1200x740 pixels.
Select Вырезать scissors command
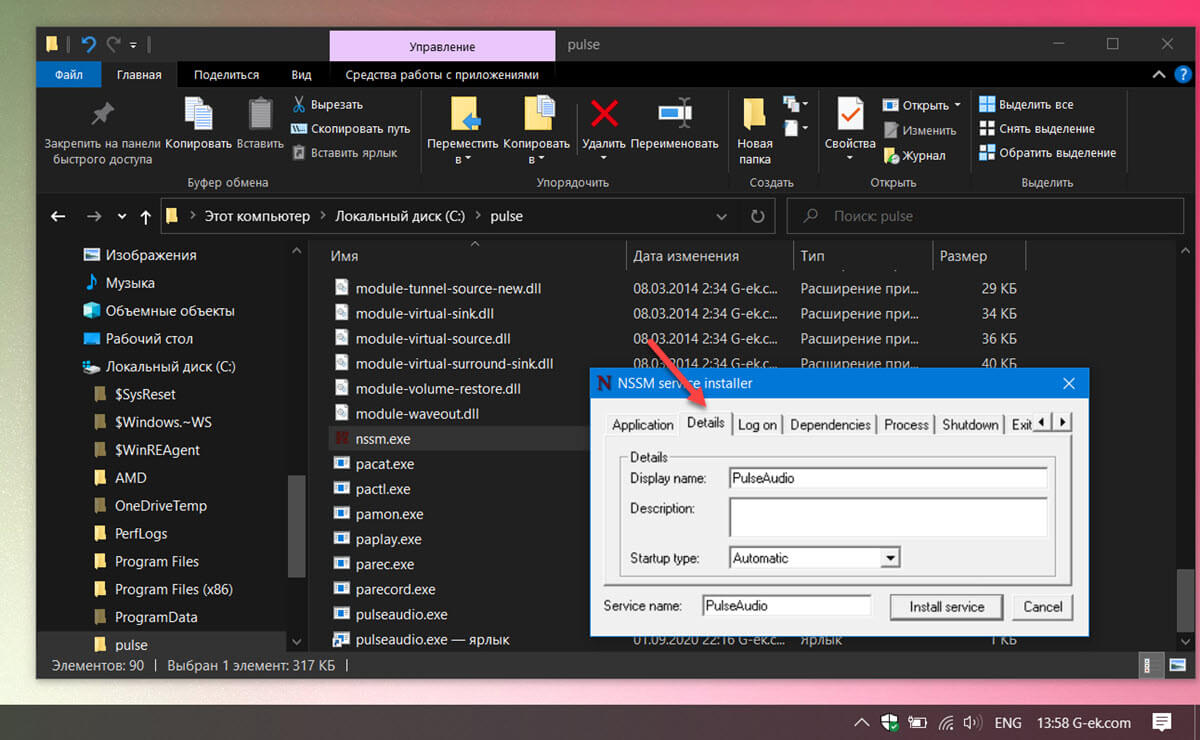point(328,104)
